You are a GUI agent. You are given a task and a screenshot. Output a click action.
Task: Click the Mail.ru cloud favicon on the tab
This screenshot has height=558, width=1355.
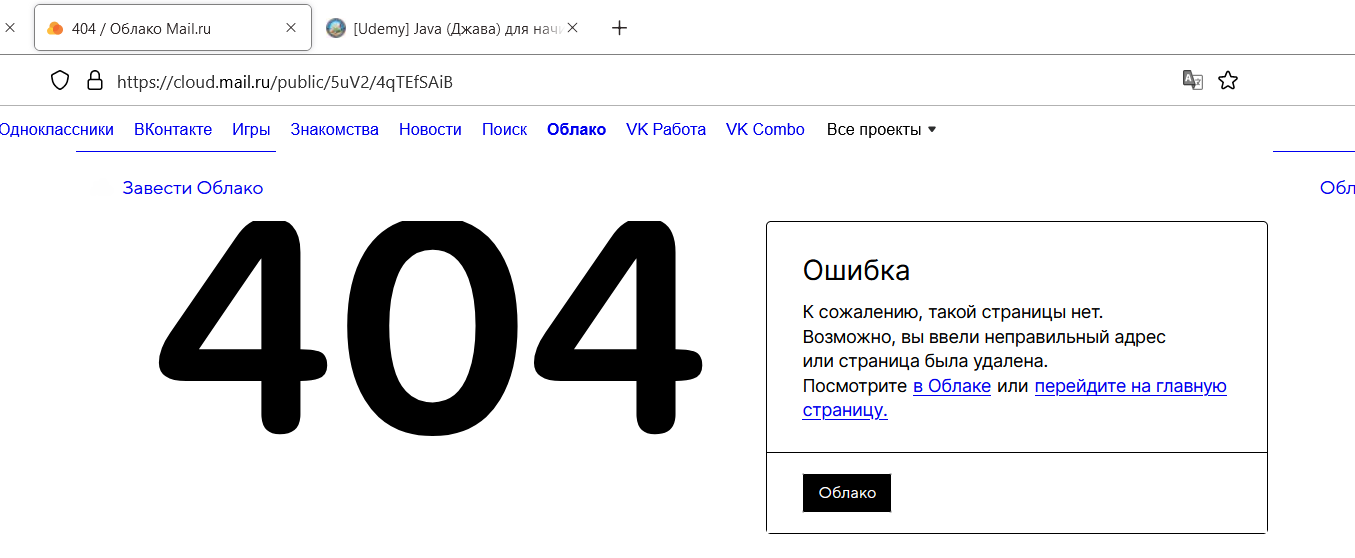click(56, 28)
